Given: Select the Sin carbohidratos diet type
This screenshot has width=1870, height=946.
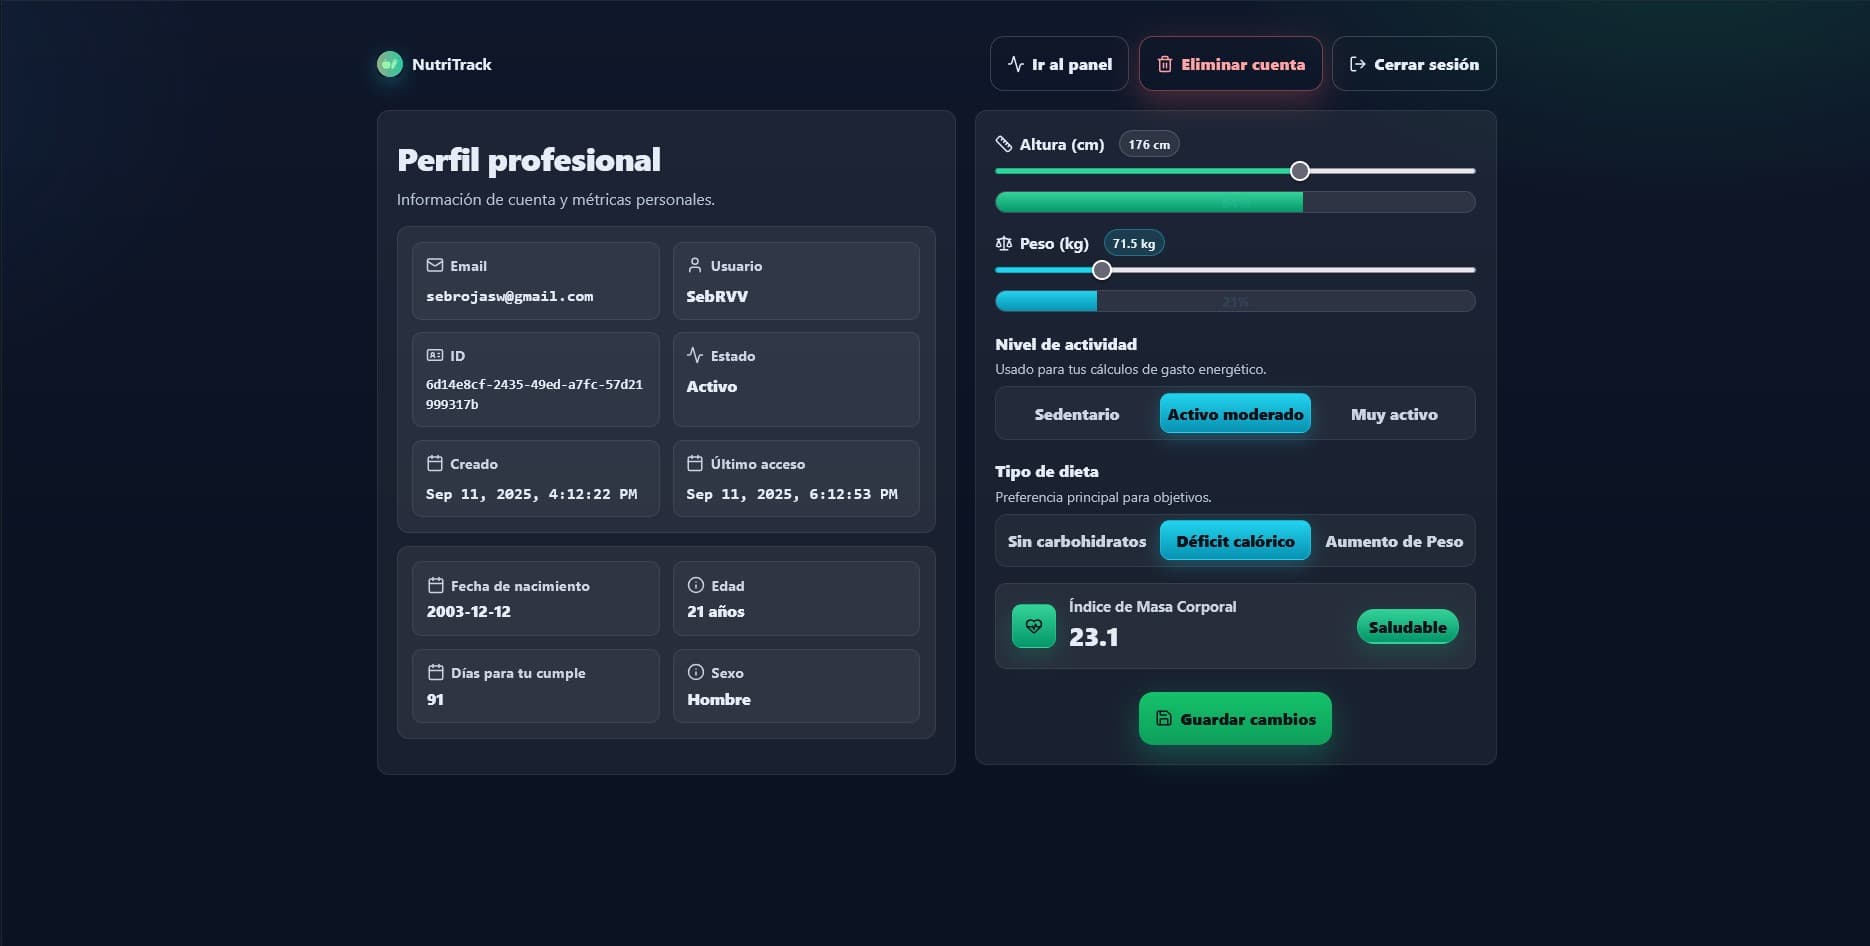Looking at the screenshot, I should tap(1076, 541).
